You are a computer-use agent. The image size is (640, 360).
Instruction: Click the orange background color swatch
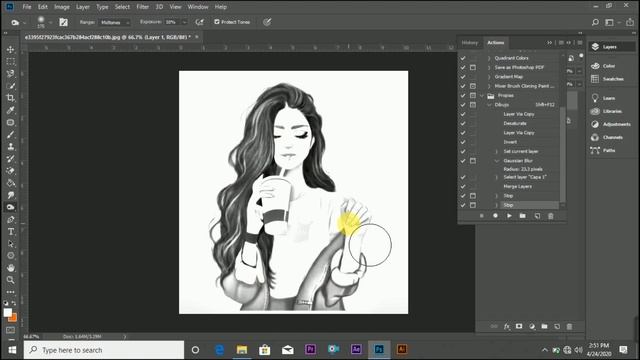tap(13, 318)
